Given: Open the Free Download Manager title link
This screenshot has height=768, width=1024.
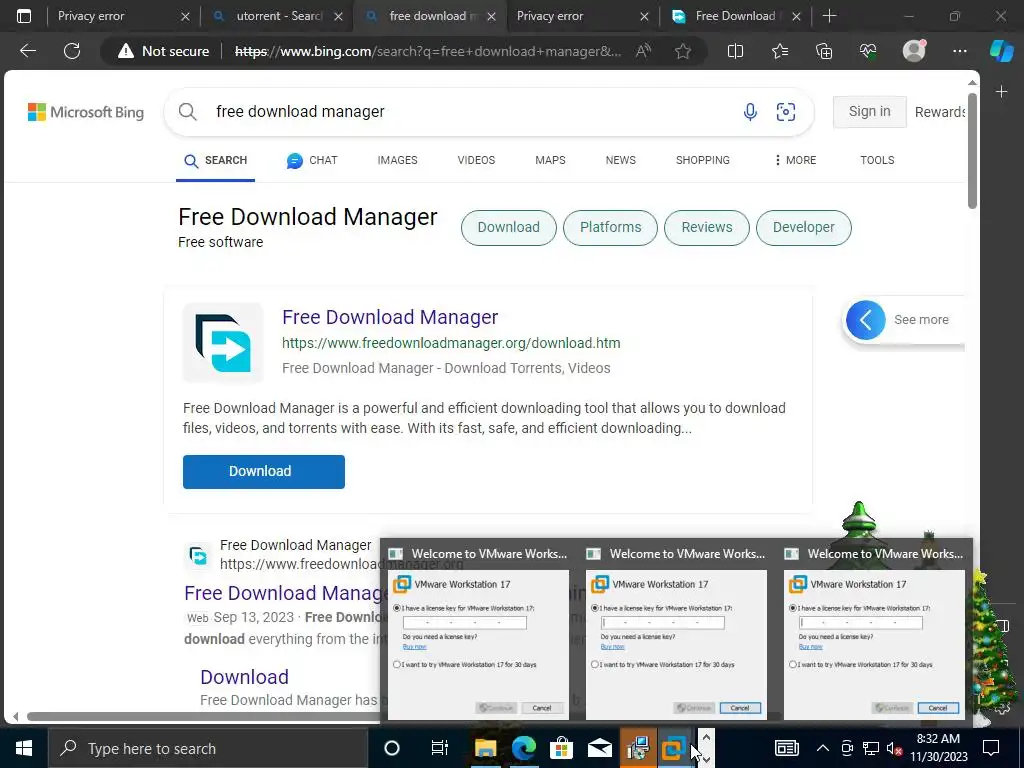Looking at the screenshot, I should tap(390, 317).
